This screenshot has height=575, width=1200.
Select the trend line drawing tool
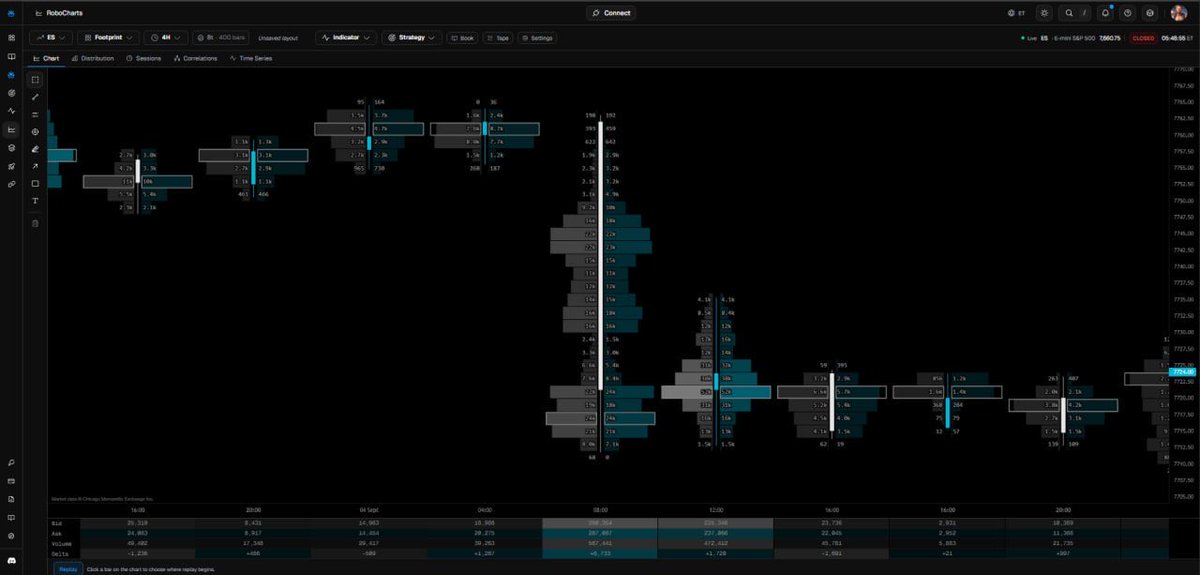35,97
